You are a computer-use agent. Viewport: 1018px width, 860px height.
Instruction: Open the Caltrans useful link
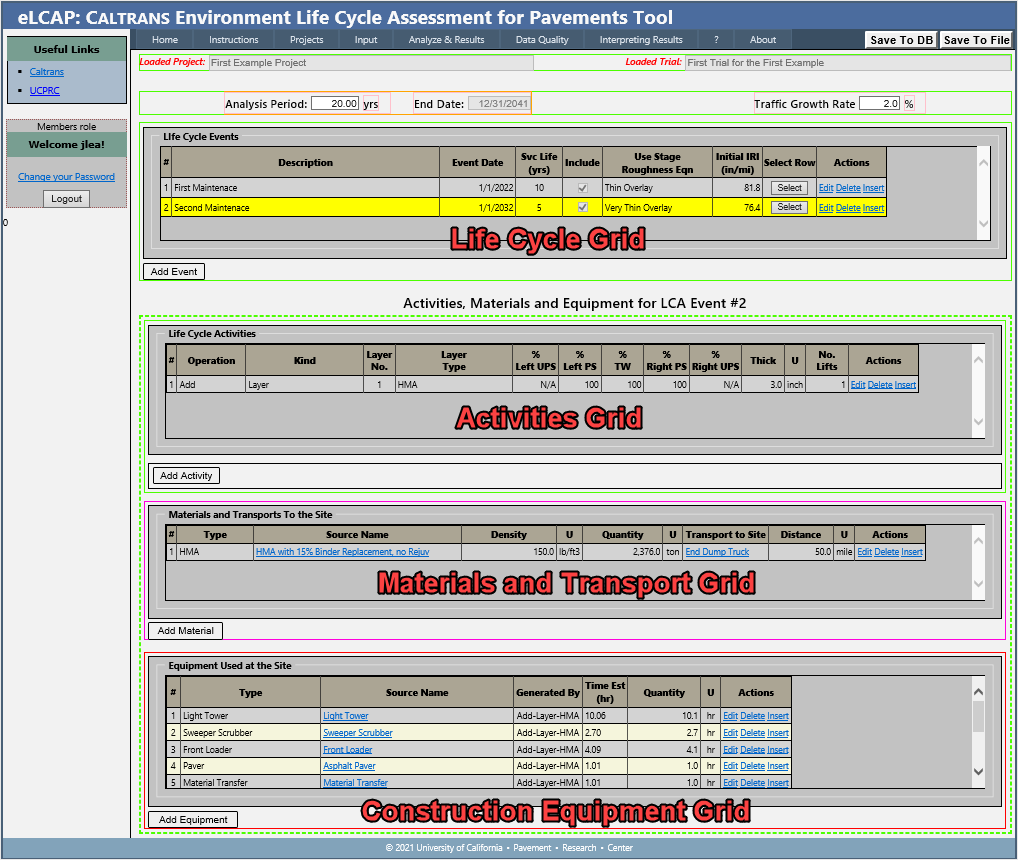click(47, 72)
